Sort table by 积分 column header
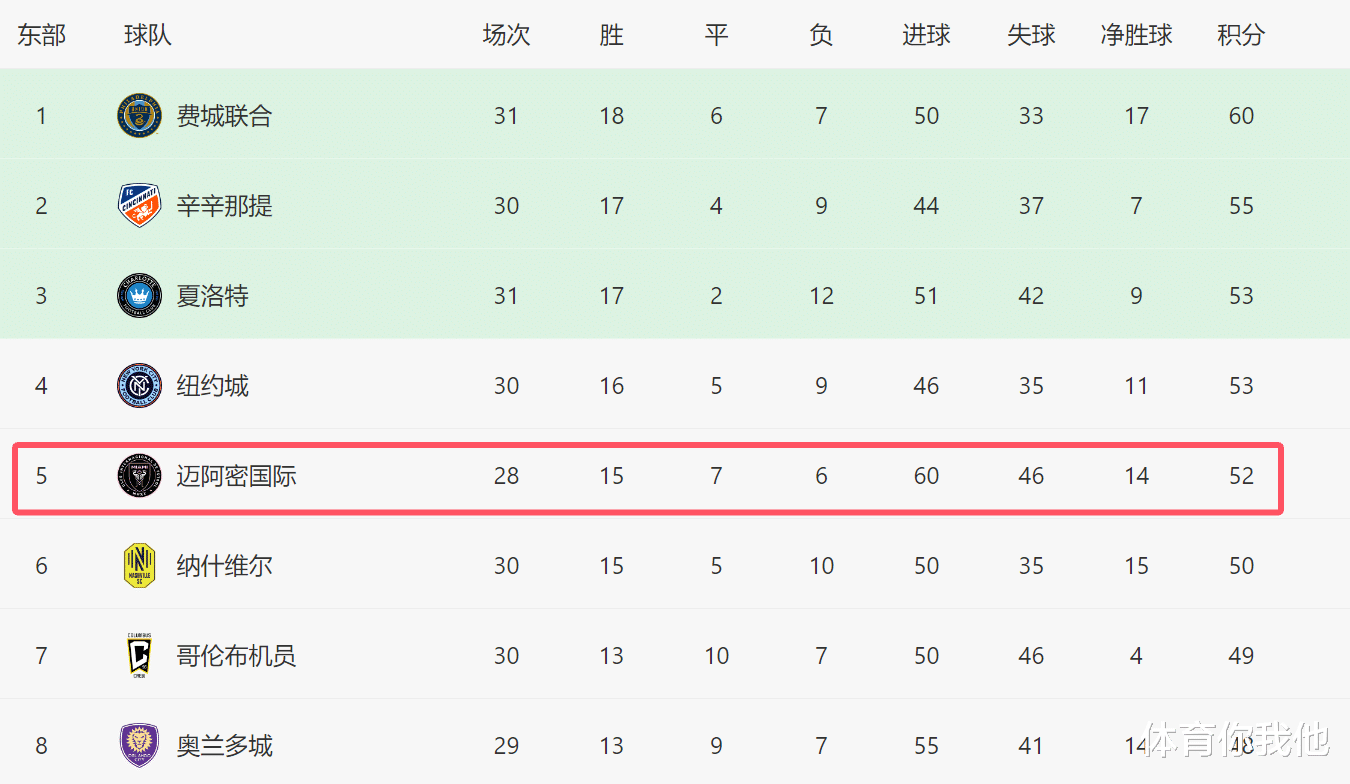Viewport: 1350px width, 784px height. [x=1241, y=35]
